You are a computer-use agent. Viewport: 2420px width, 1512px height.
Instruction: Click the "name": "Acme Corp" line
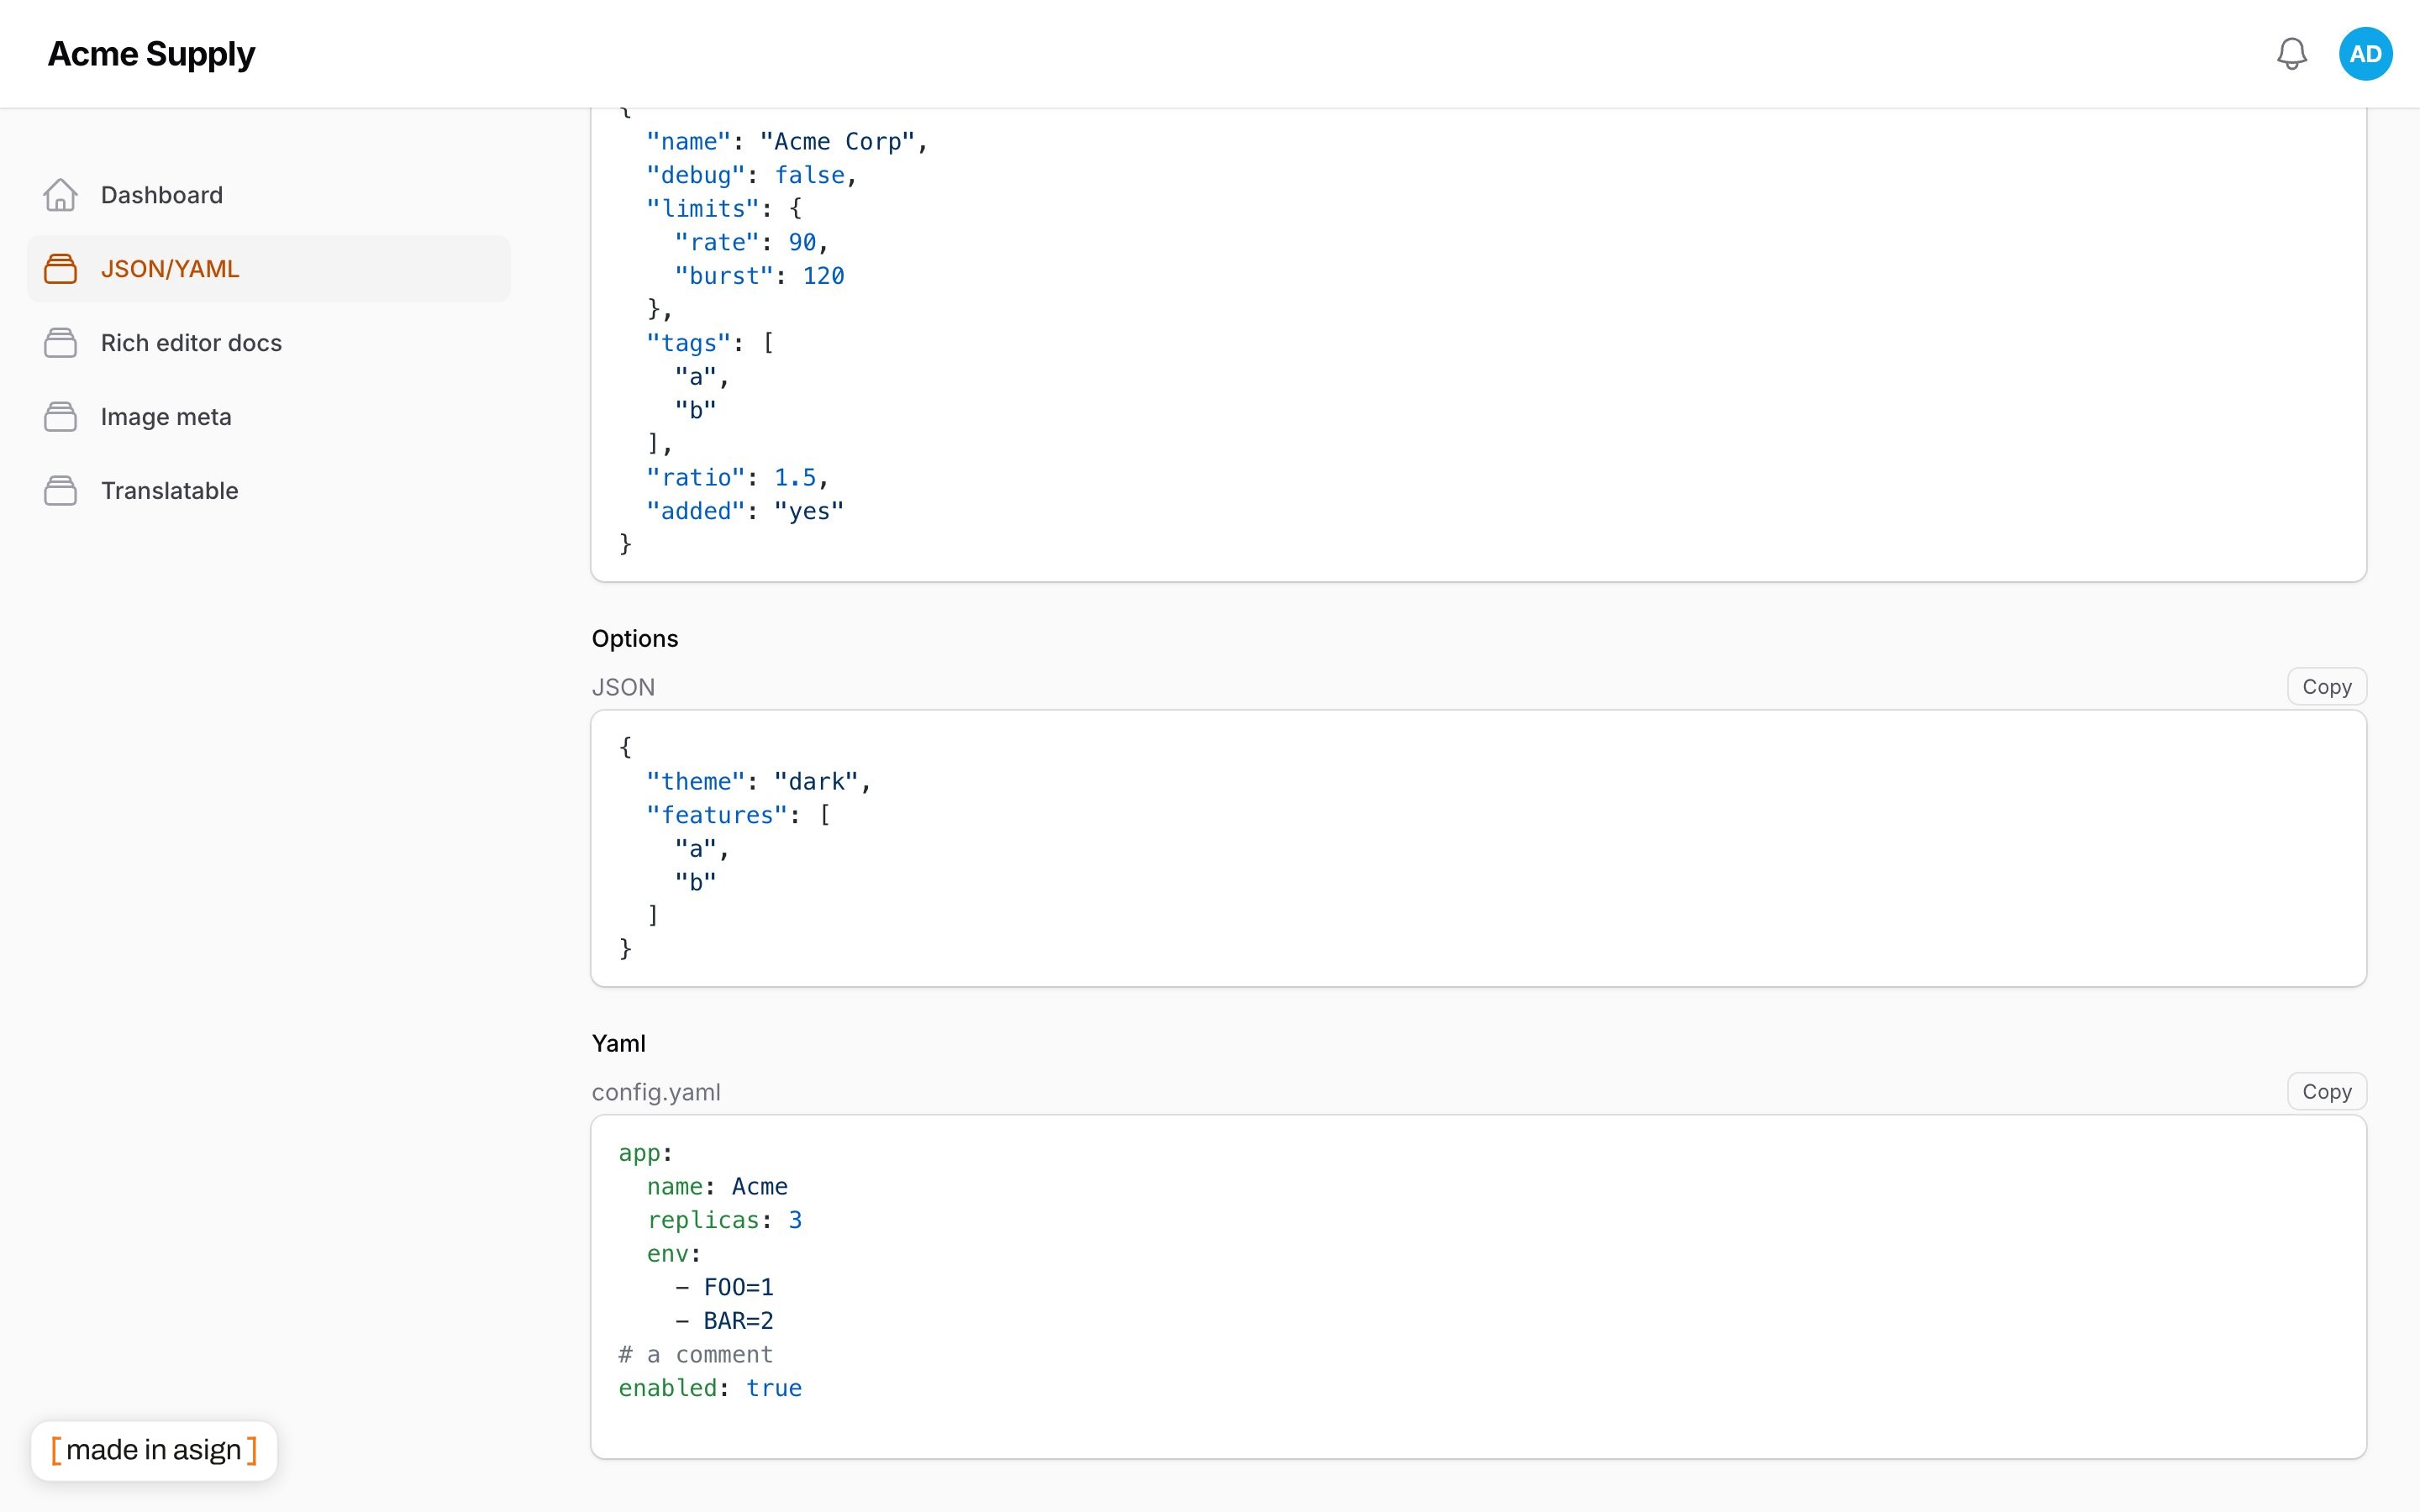pos(787,142)
